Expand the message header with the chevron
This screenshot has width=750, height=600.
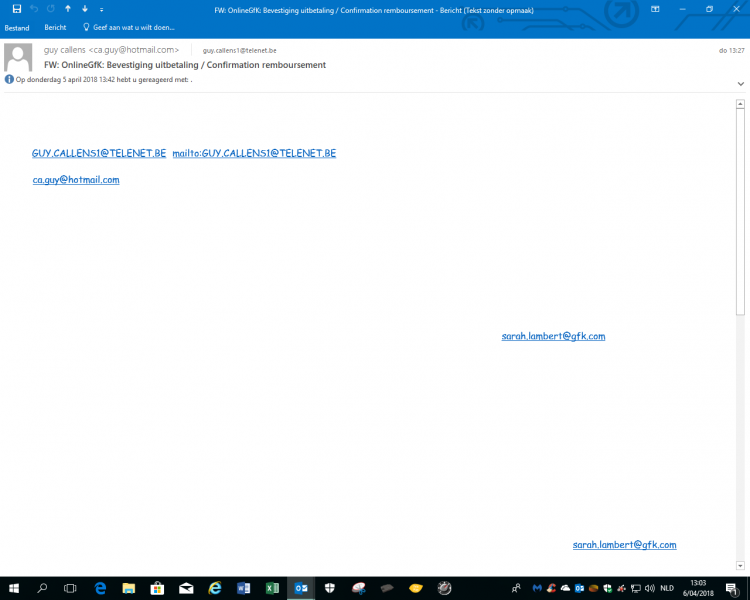point(741,84)
